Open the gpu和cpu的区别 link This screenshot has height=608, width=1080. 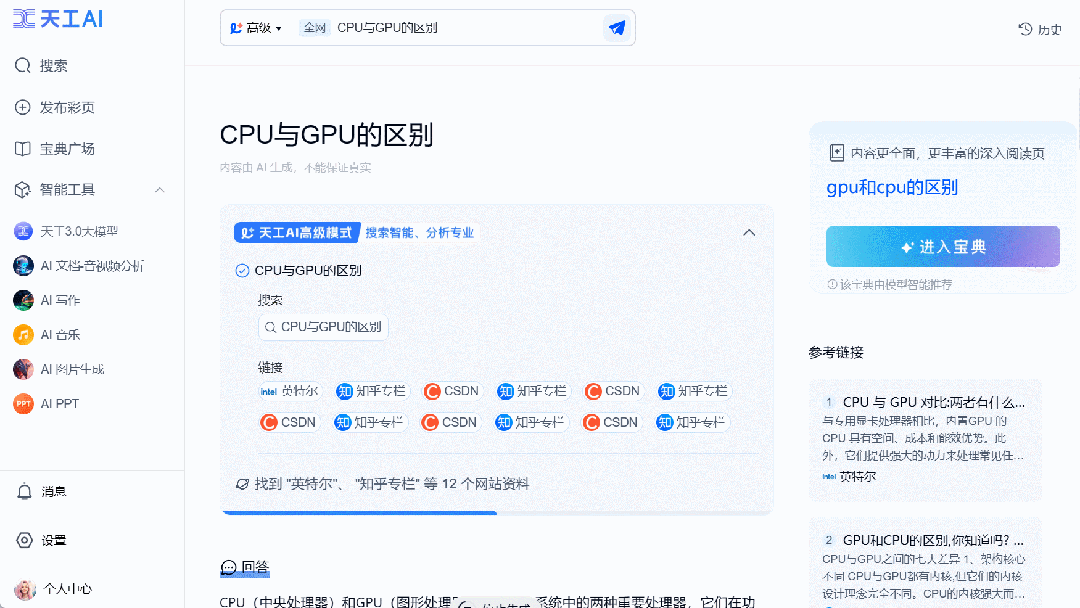pyautogui.click(x=891, y=187)
